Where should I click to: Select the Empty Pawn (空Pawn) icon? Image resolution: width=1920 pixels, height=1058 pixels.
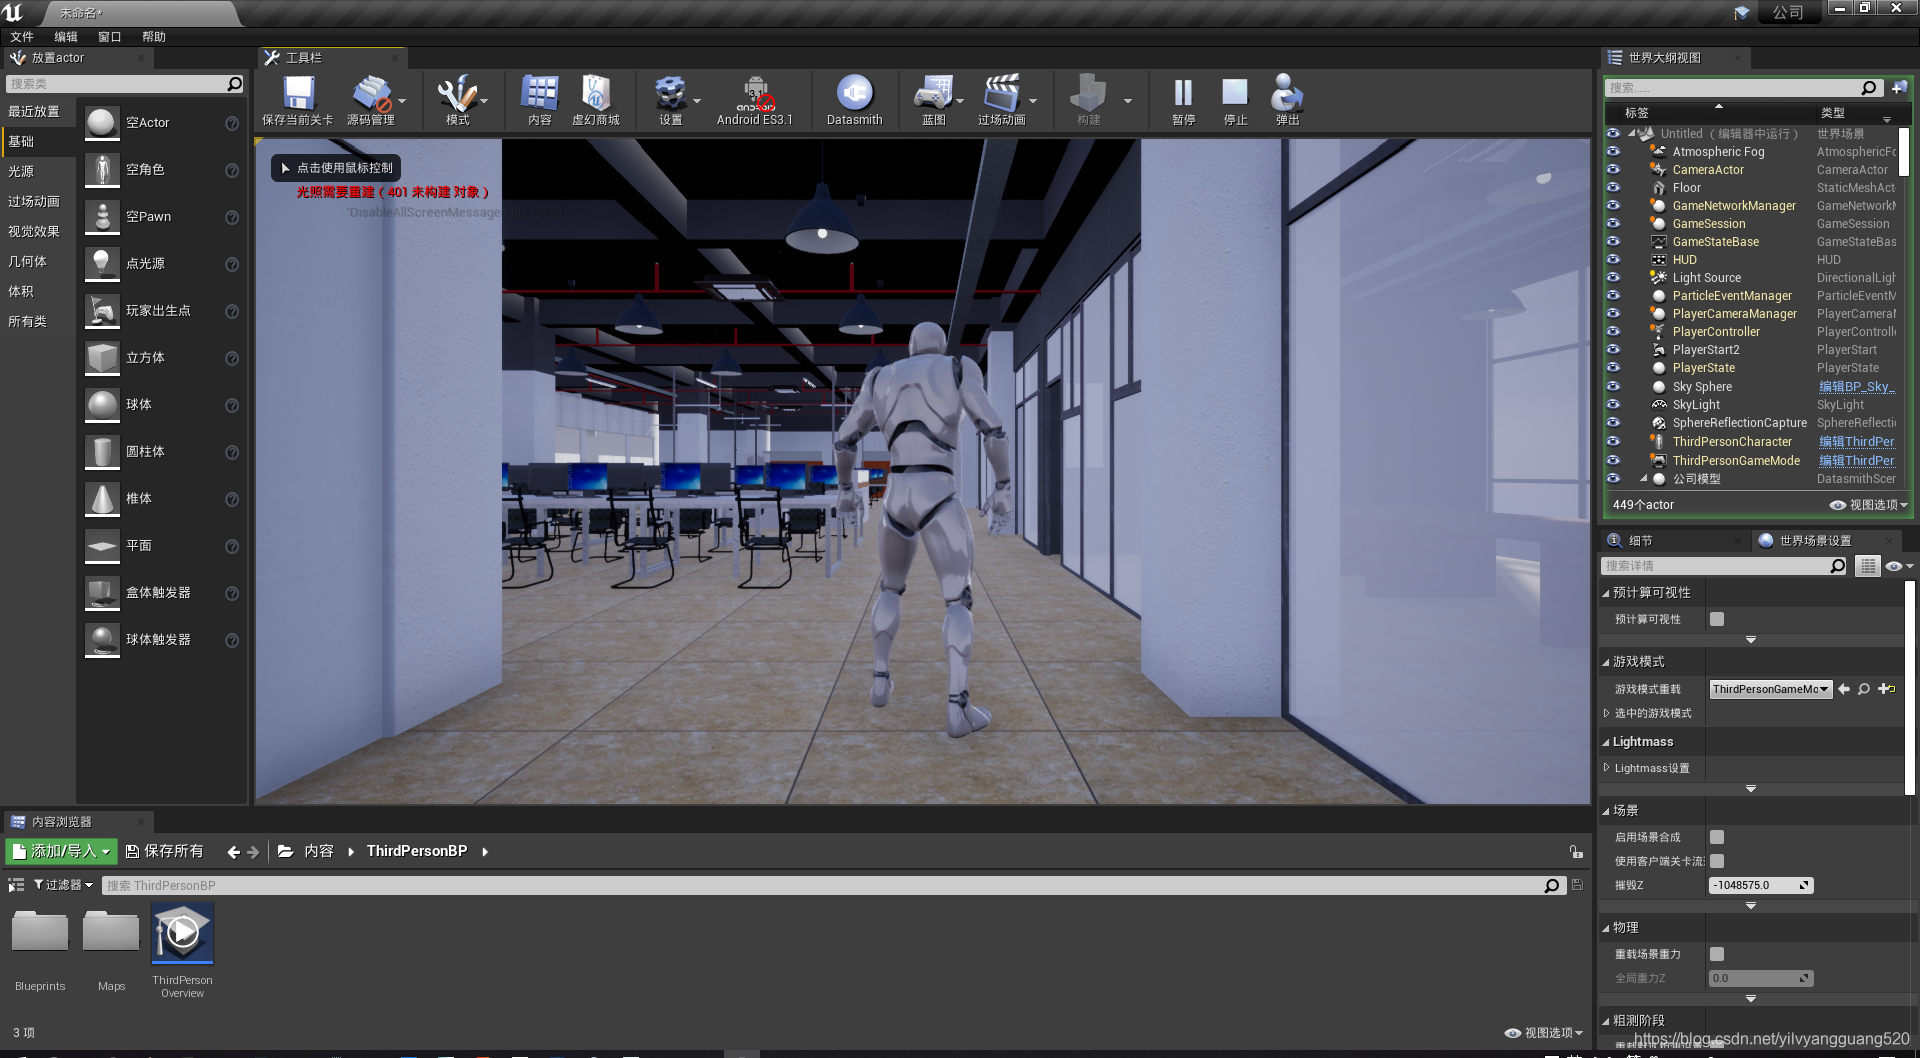click(102, 217)
